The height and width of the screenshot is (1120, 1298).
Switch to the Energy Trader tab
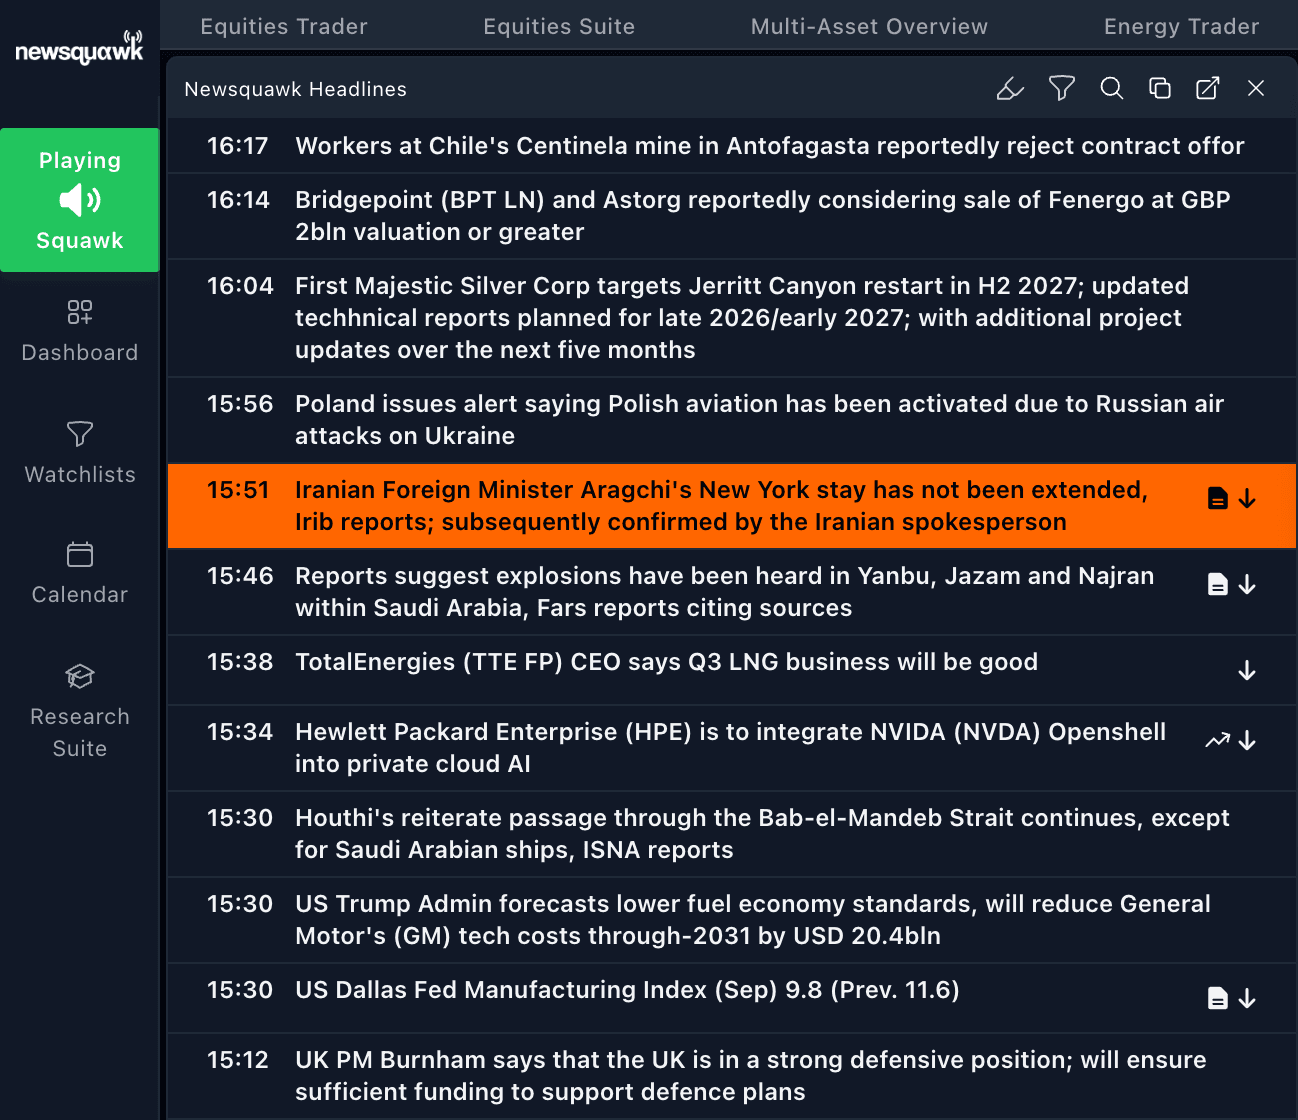(x=1181, y=27)
